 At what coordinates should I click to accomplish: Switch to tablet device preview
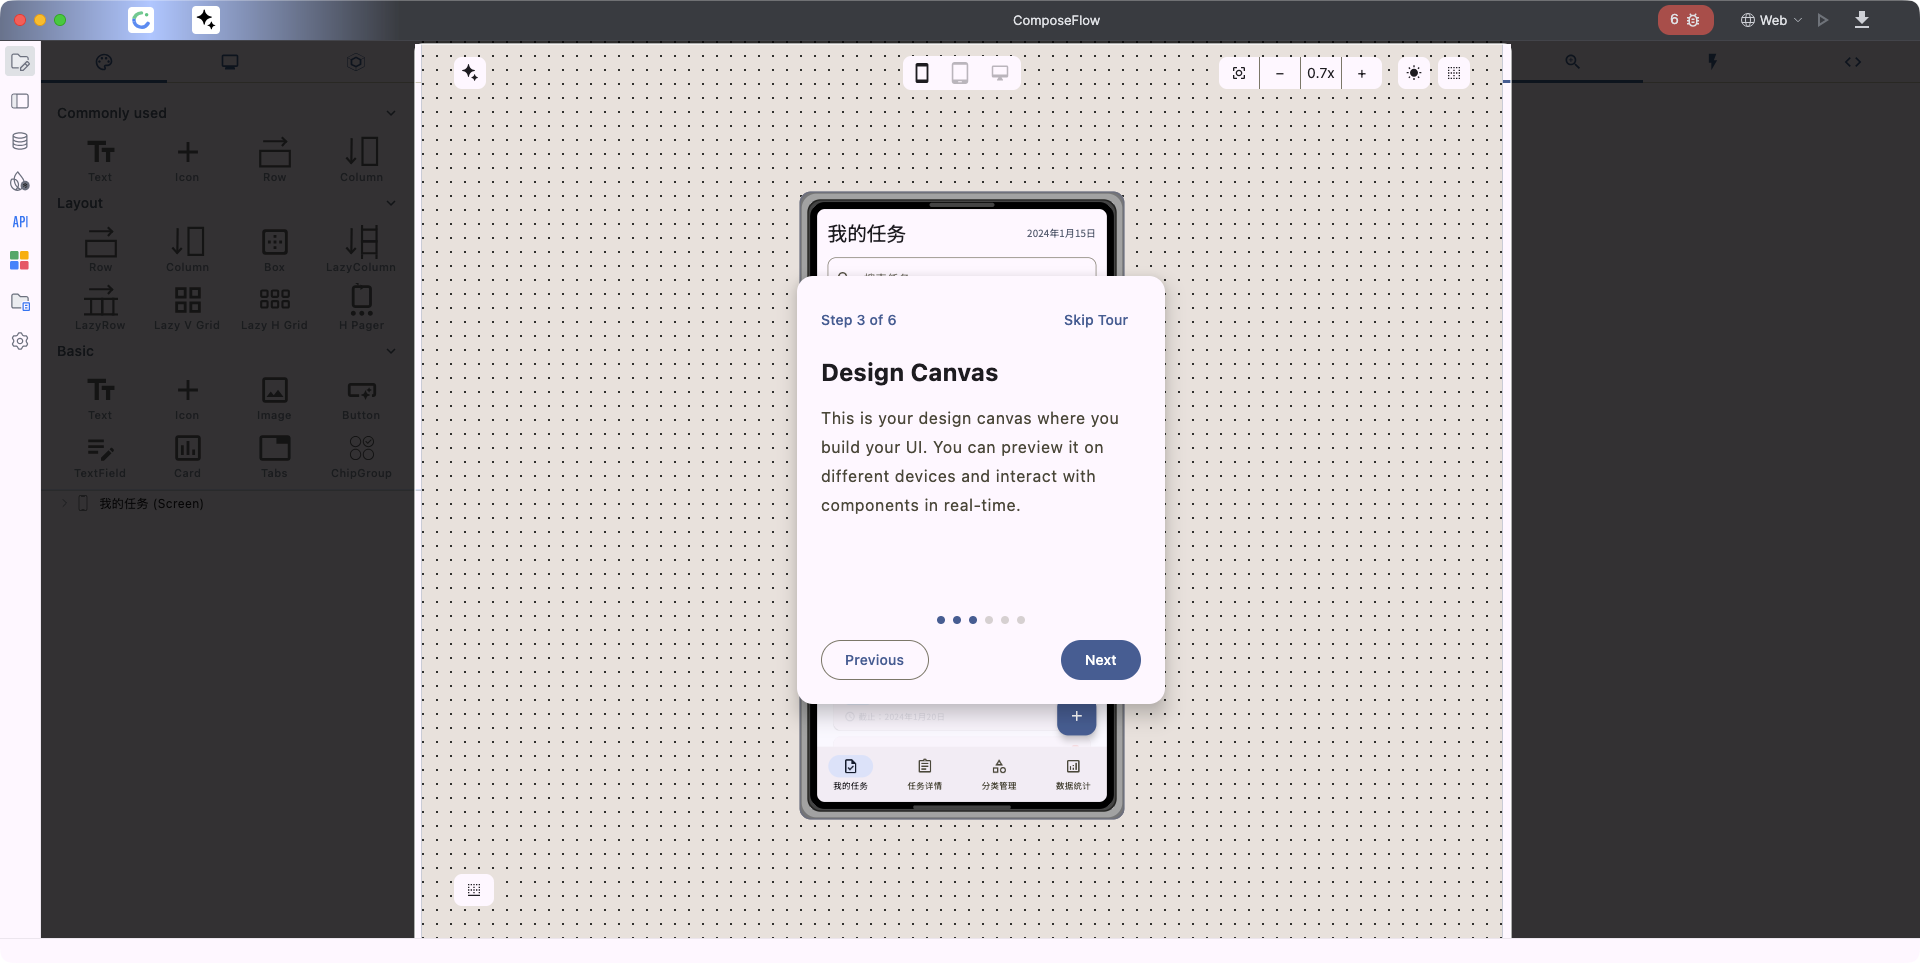[x=960, y=73]
